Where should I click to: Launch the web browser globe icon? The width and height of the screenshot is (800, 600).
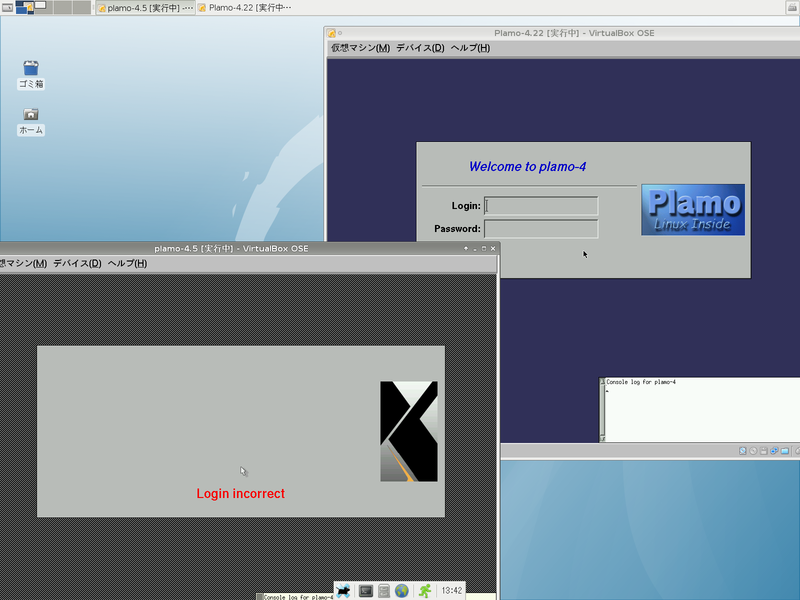click(402, 591)
